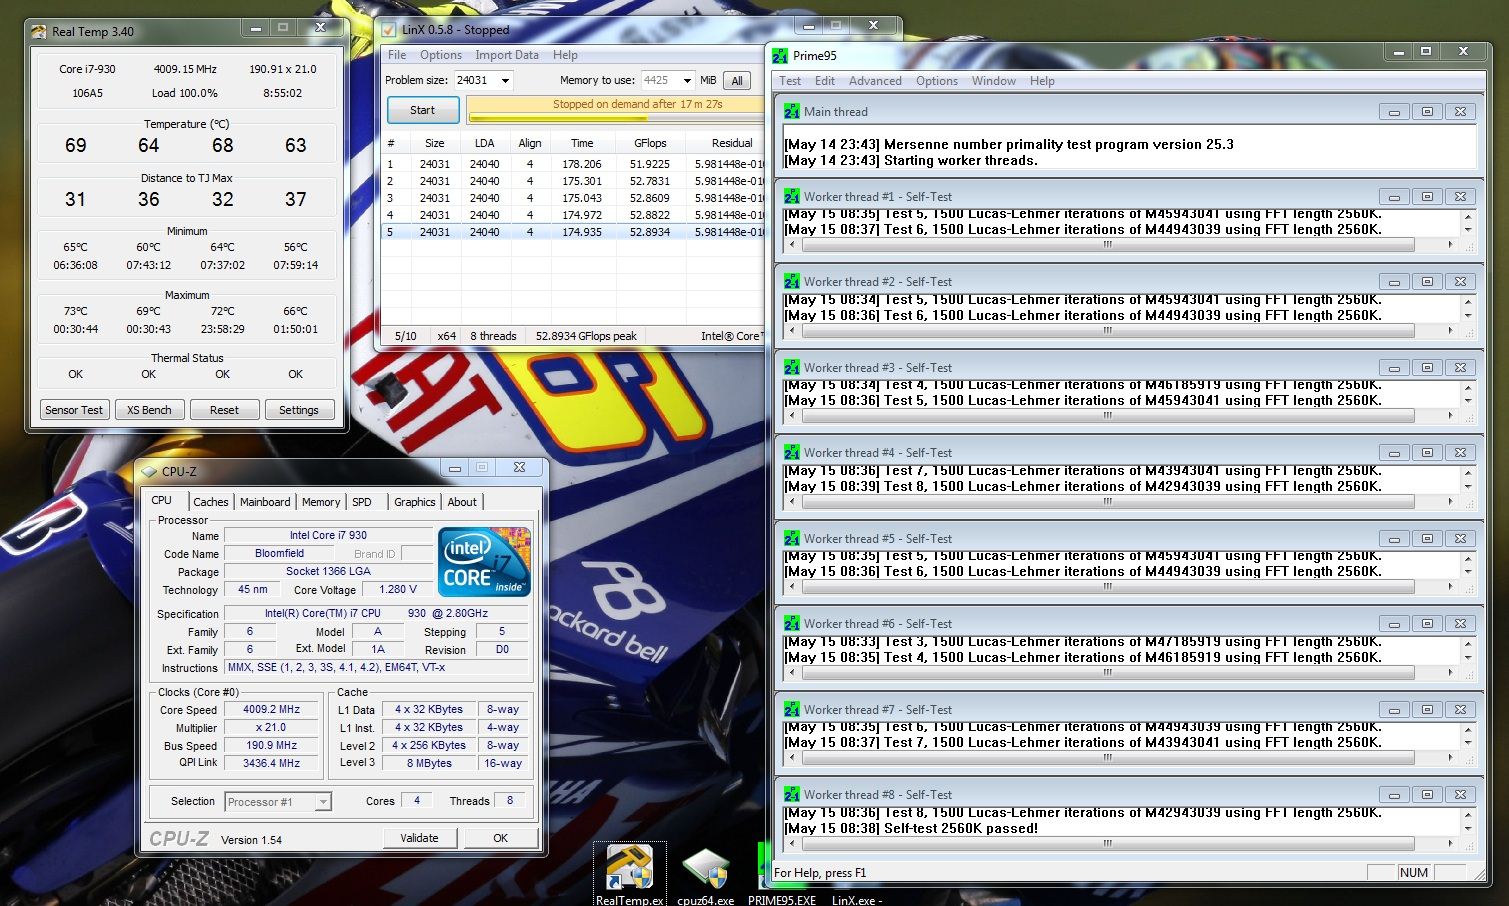Click the Validate button in CPU-Z
Image resolution: width=1509 pixels, height=906 pixels.
[420, 838]
